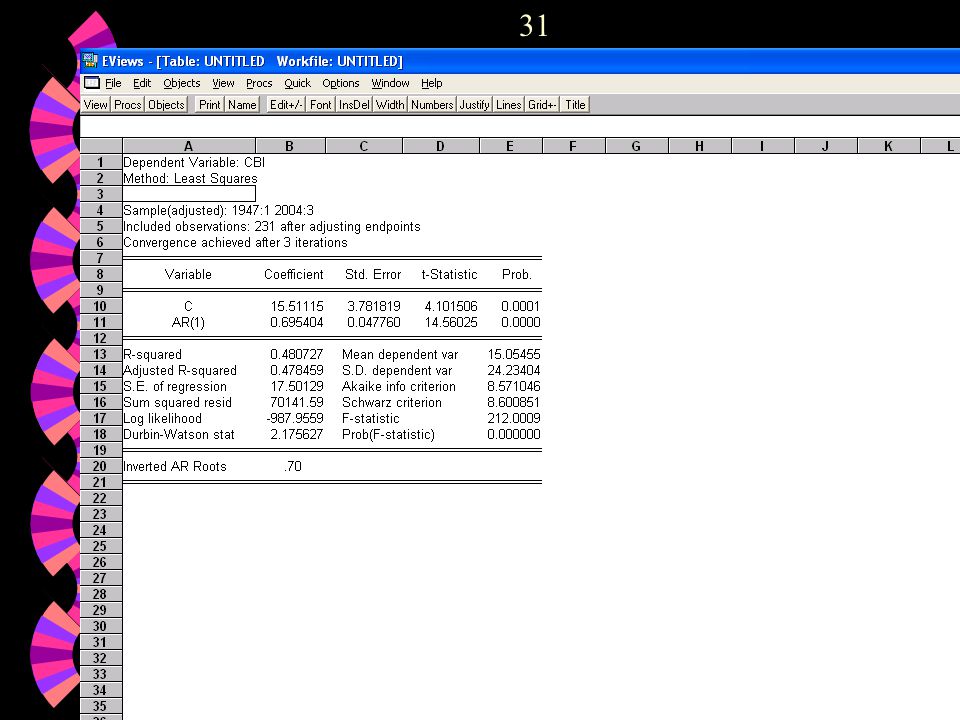Image resolution: width=960 pixels, height=720 pixels.
Task: Click the table edit field below toolbar
Action: point(519,127)
